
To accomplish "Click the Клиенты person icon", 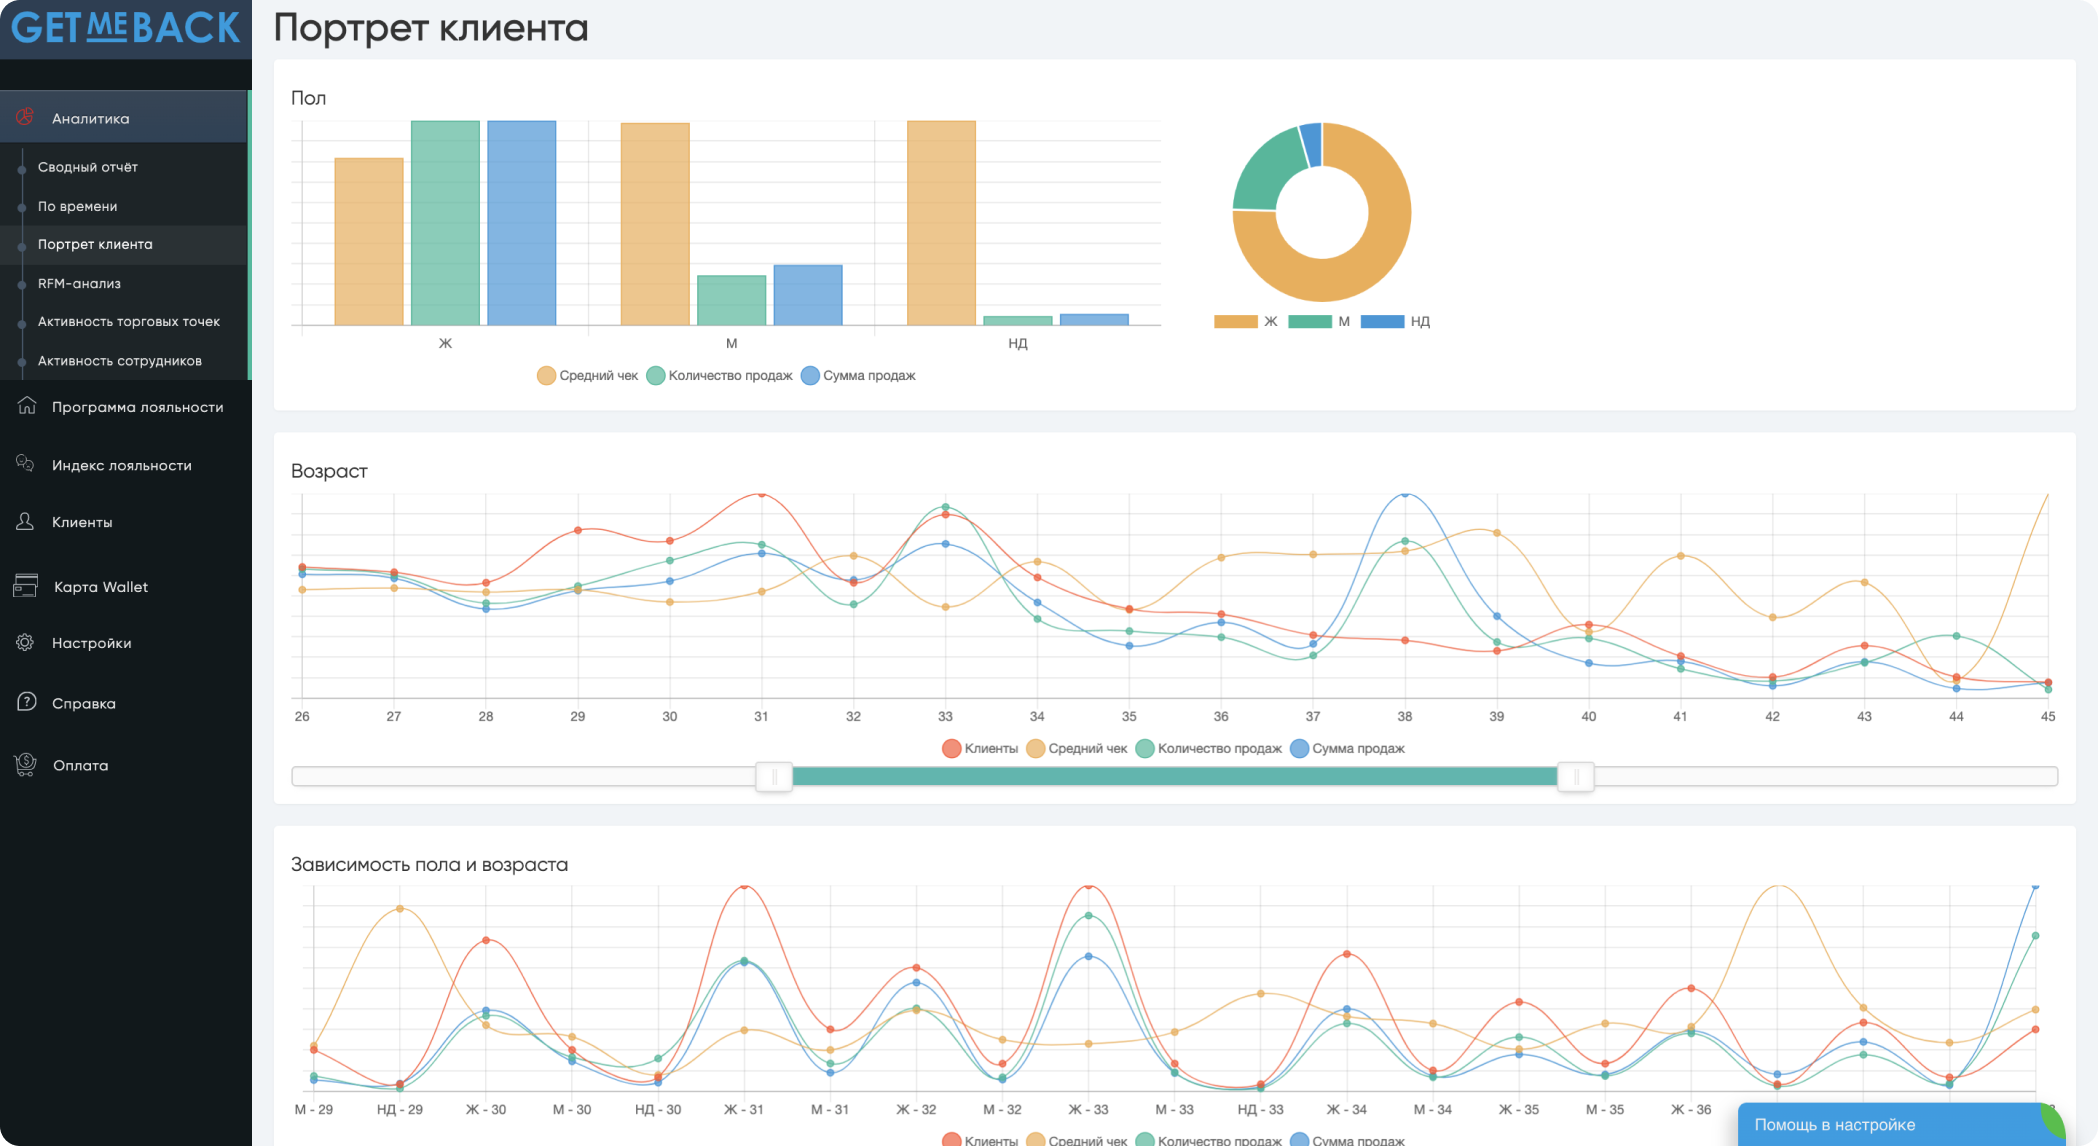I will [x=25, y=521].
